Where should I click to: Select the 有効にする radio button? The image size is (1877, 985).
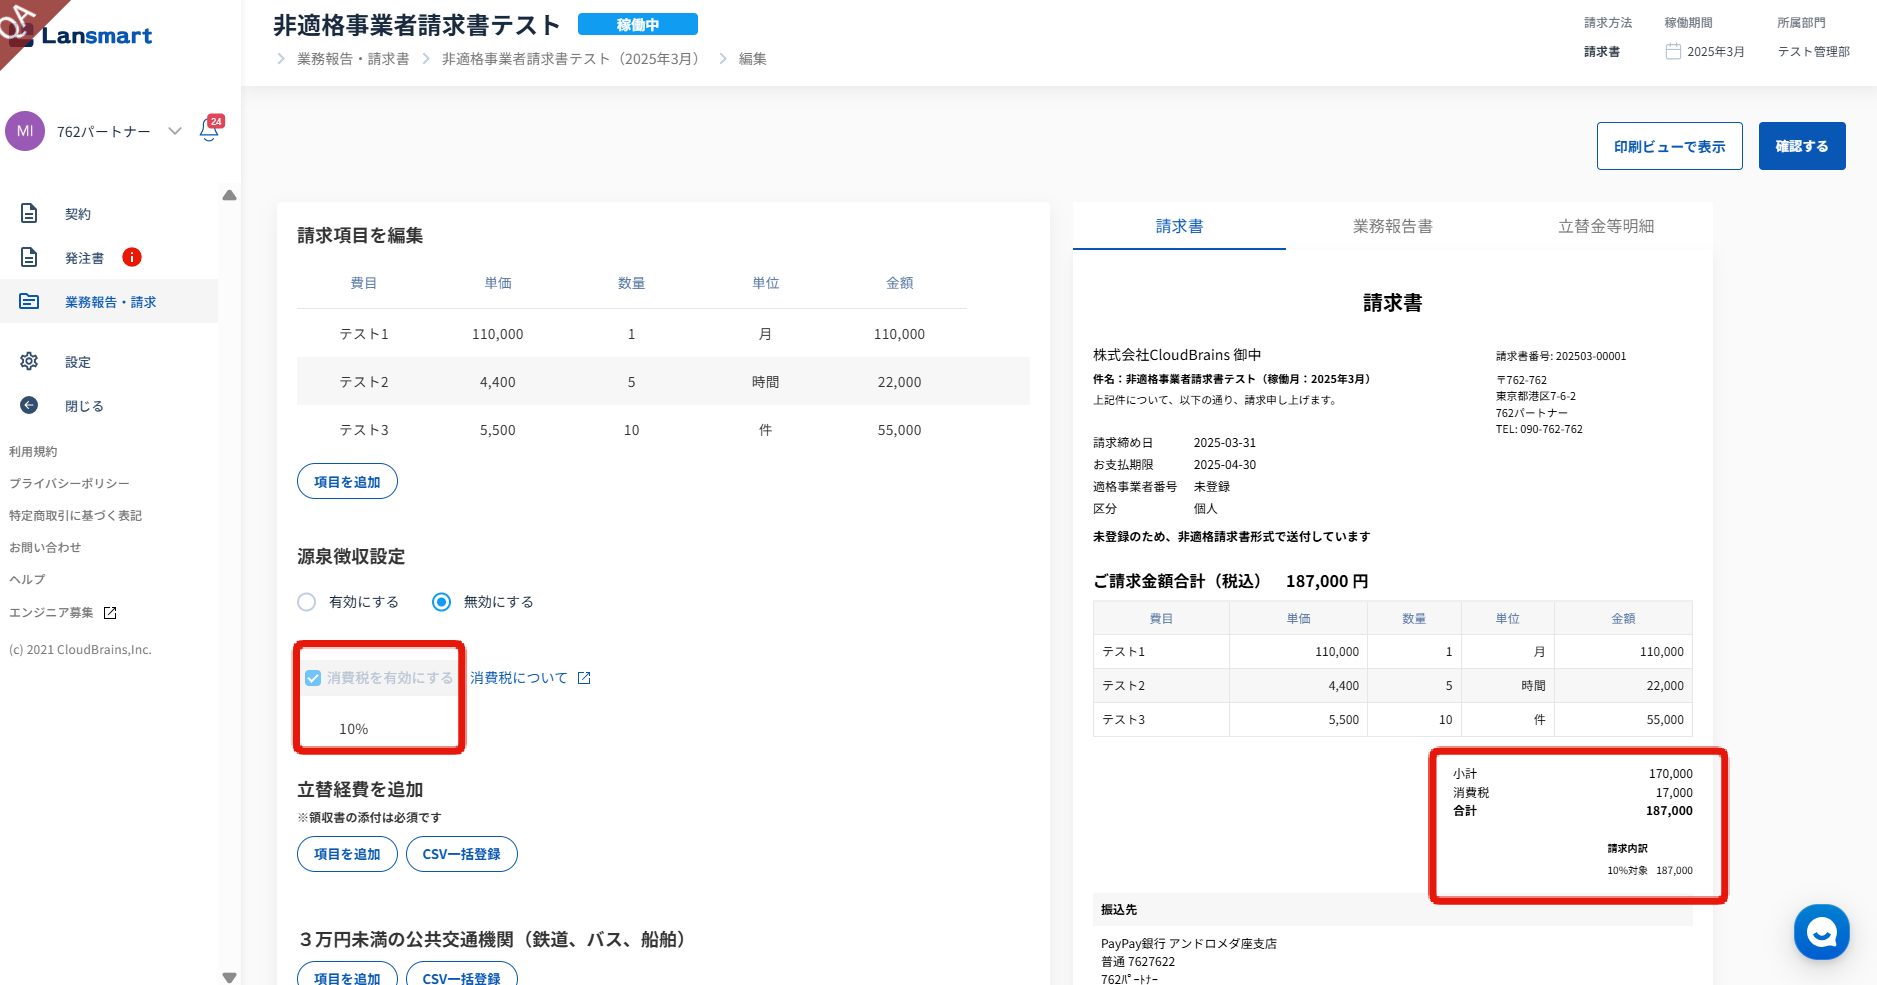(x=307, y=602)
